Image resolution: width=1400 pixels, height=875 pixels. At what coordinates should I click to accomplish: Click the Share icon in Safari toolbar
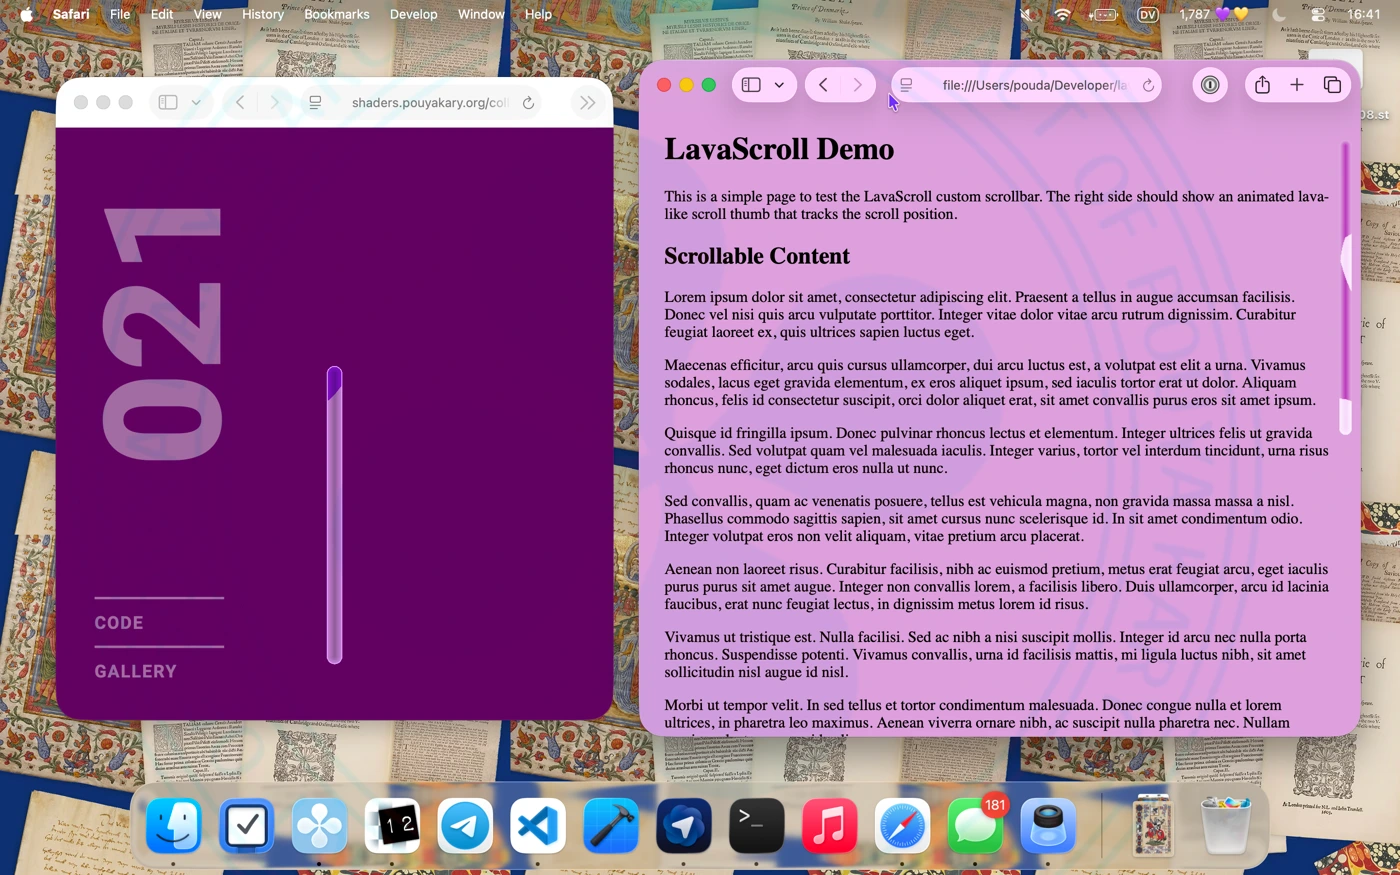coord(1262,85)
